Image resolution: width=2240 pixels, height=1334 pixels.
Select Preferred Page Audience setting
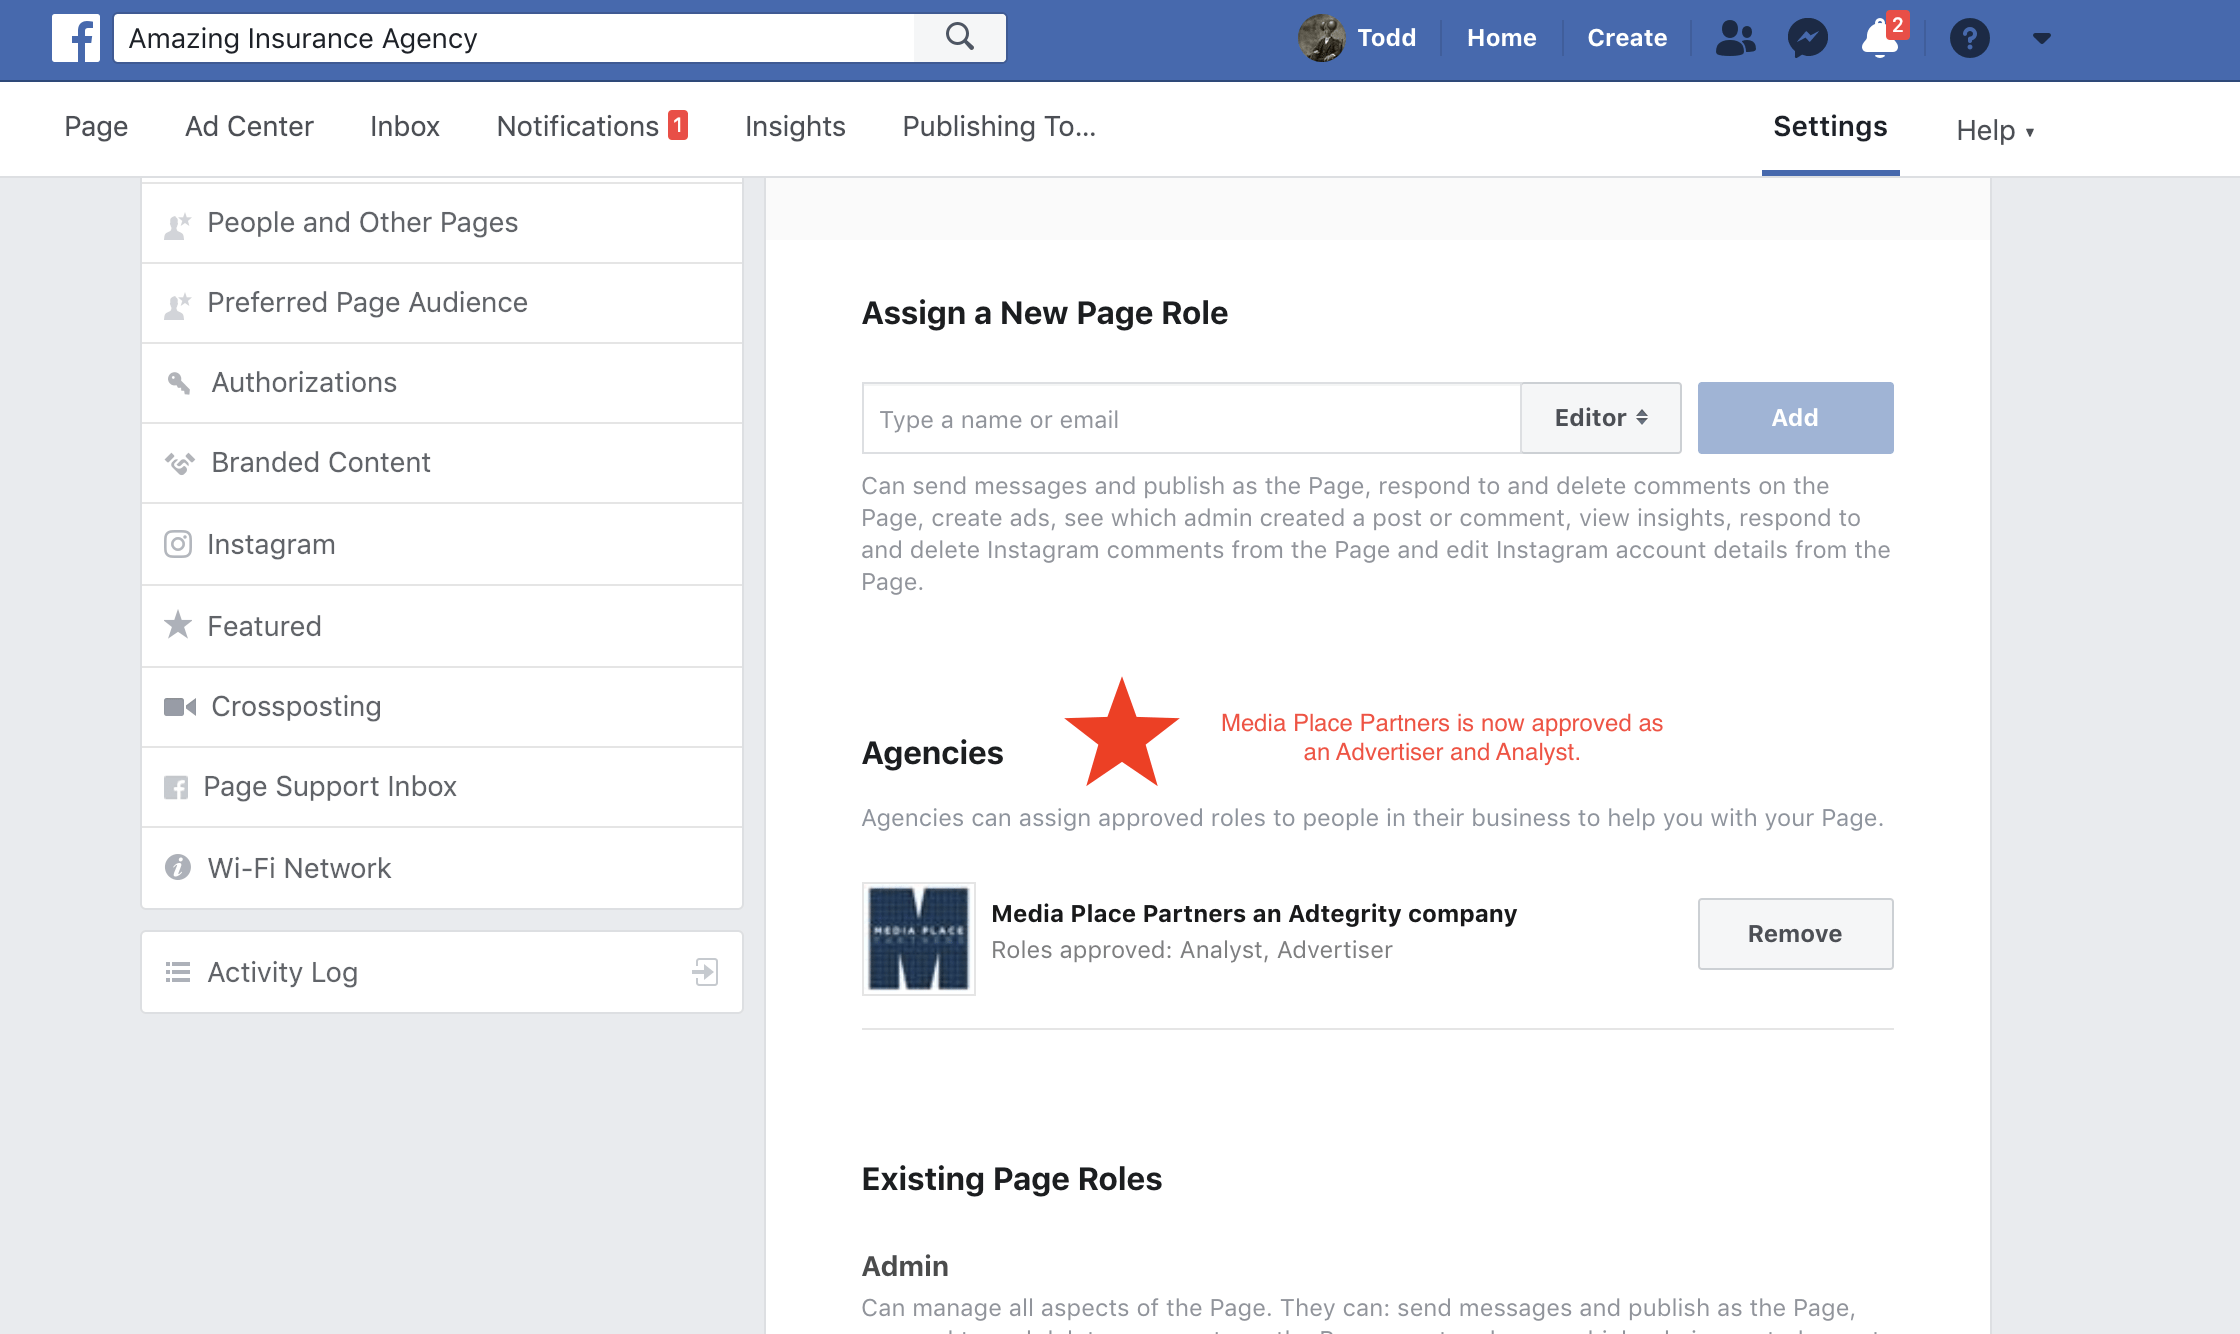click(x=442, y=303)
